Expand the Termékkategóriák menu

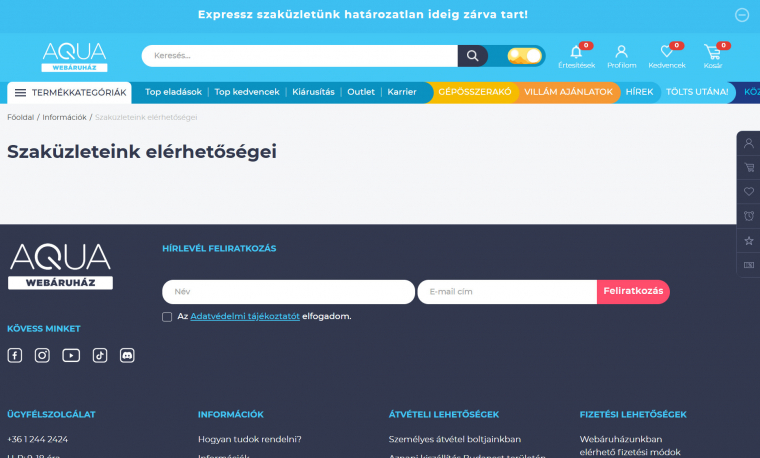69,93
